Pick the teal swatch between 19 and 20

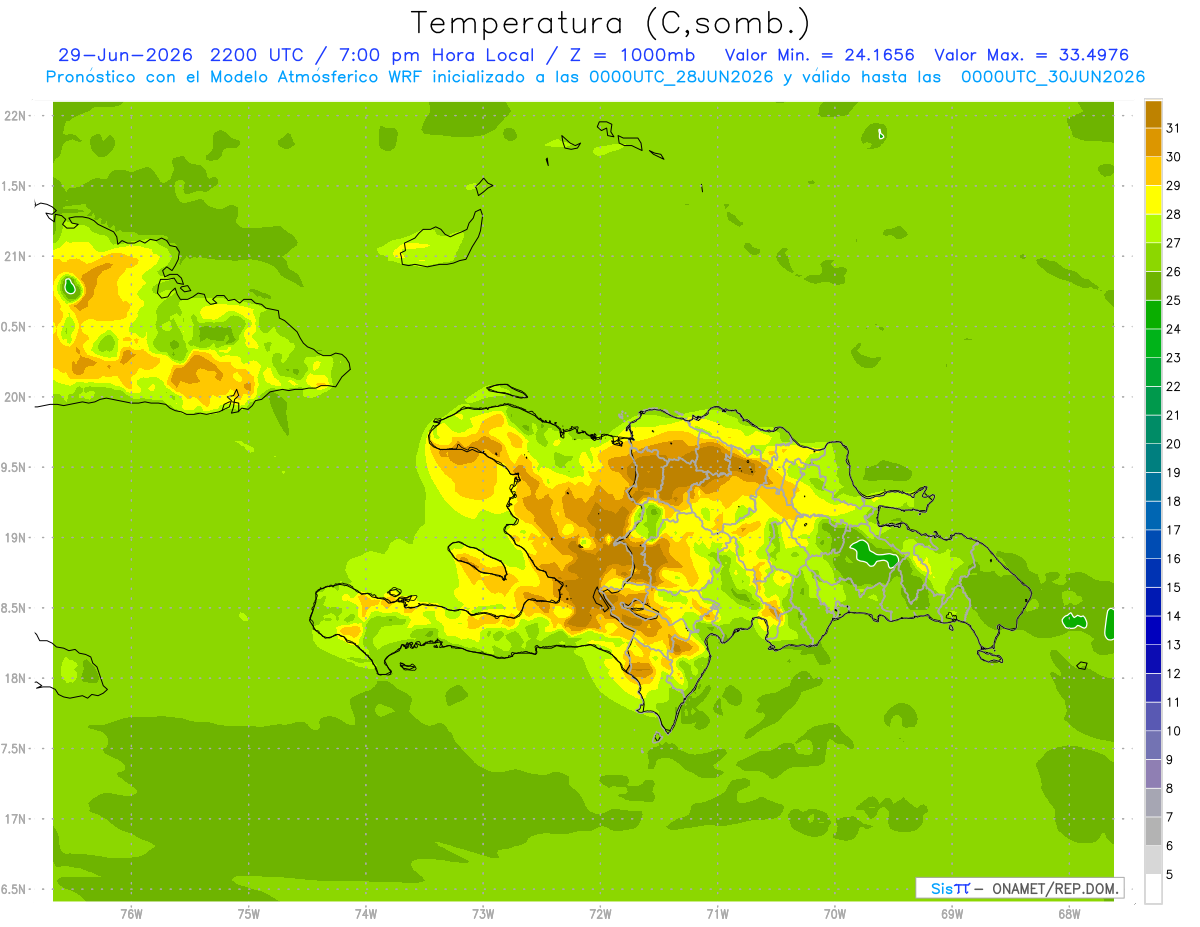pyautogui.click(x=1153, y=458)
